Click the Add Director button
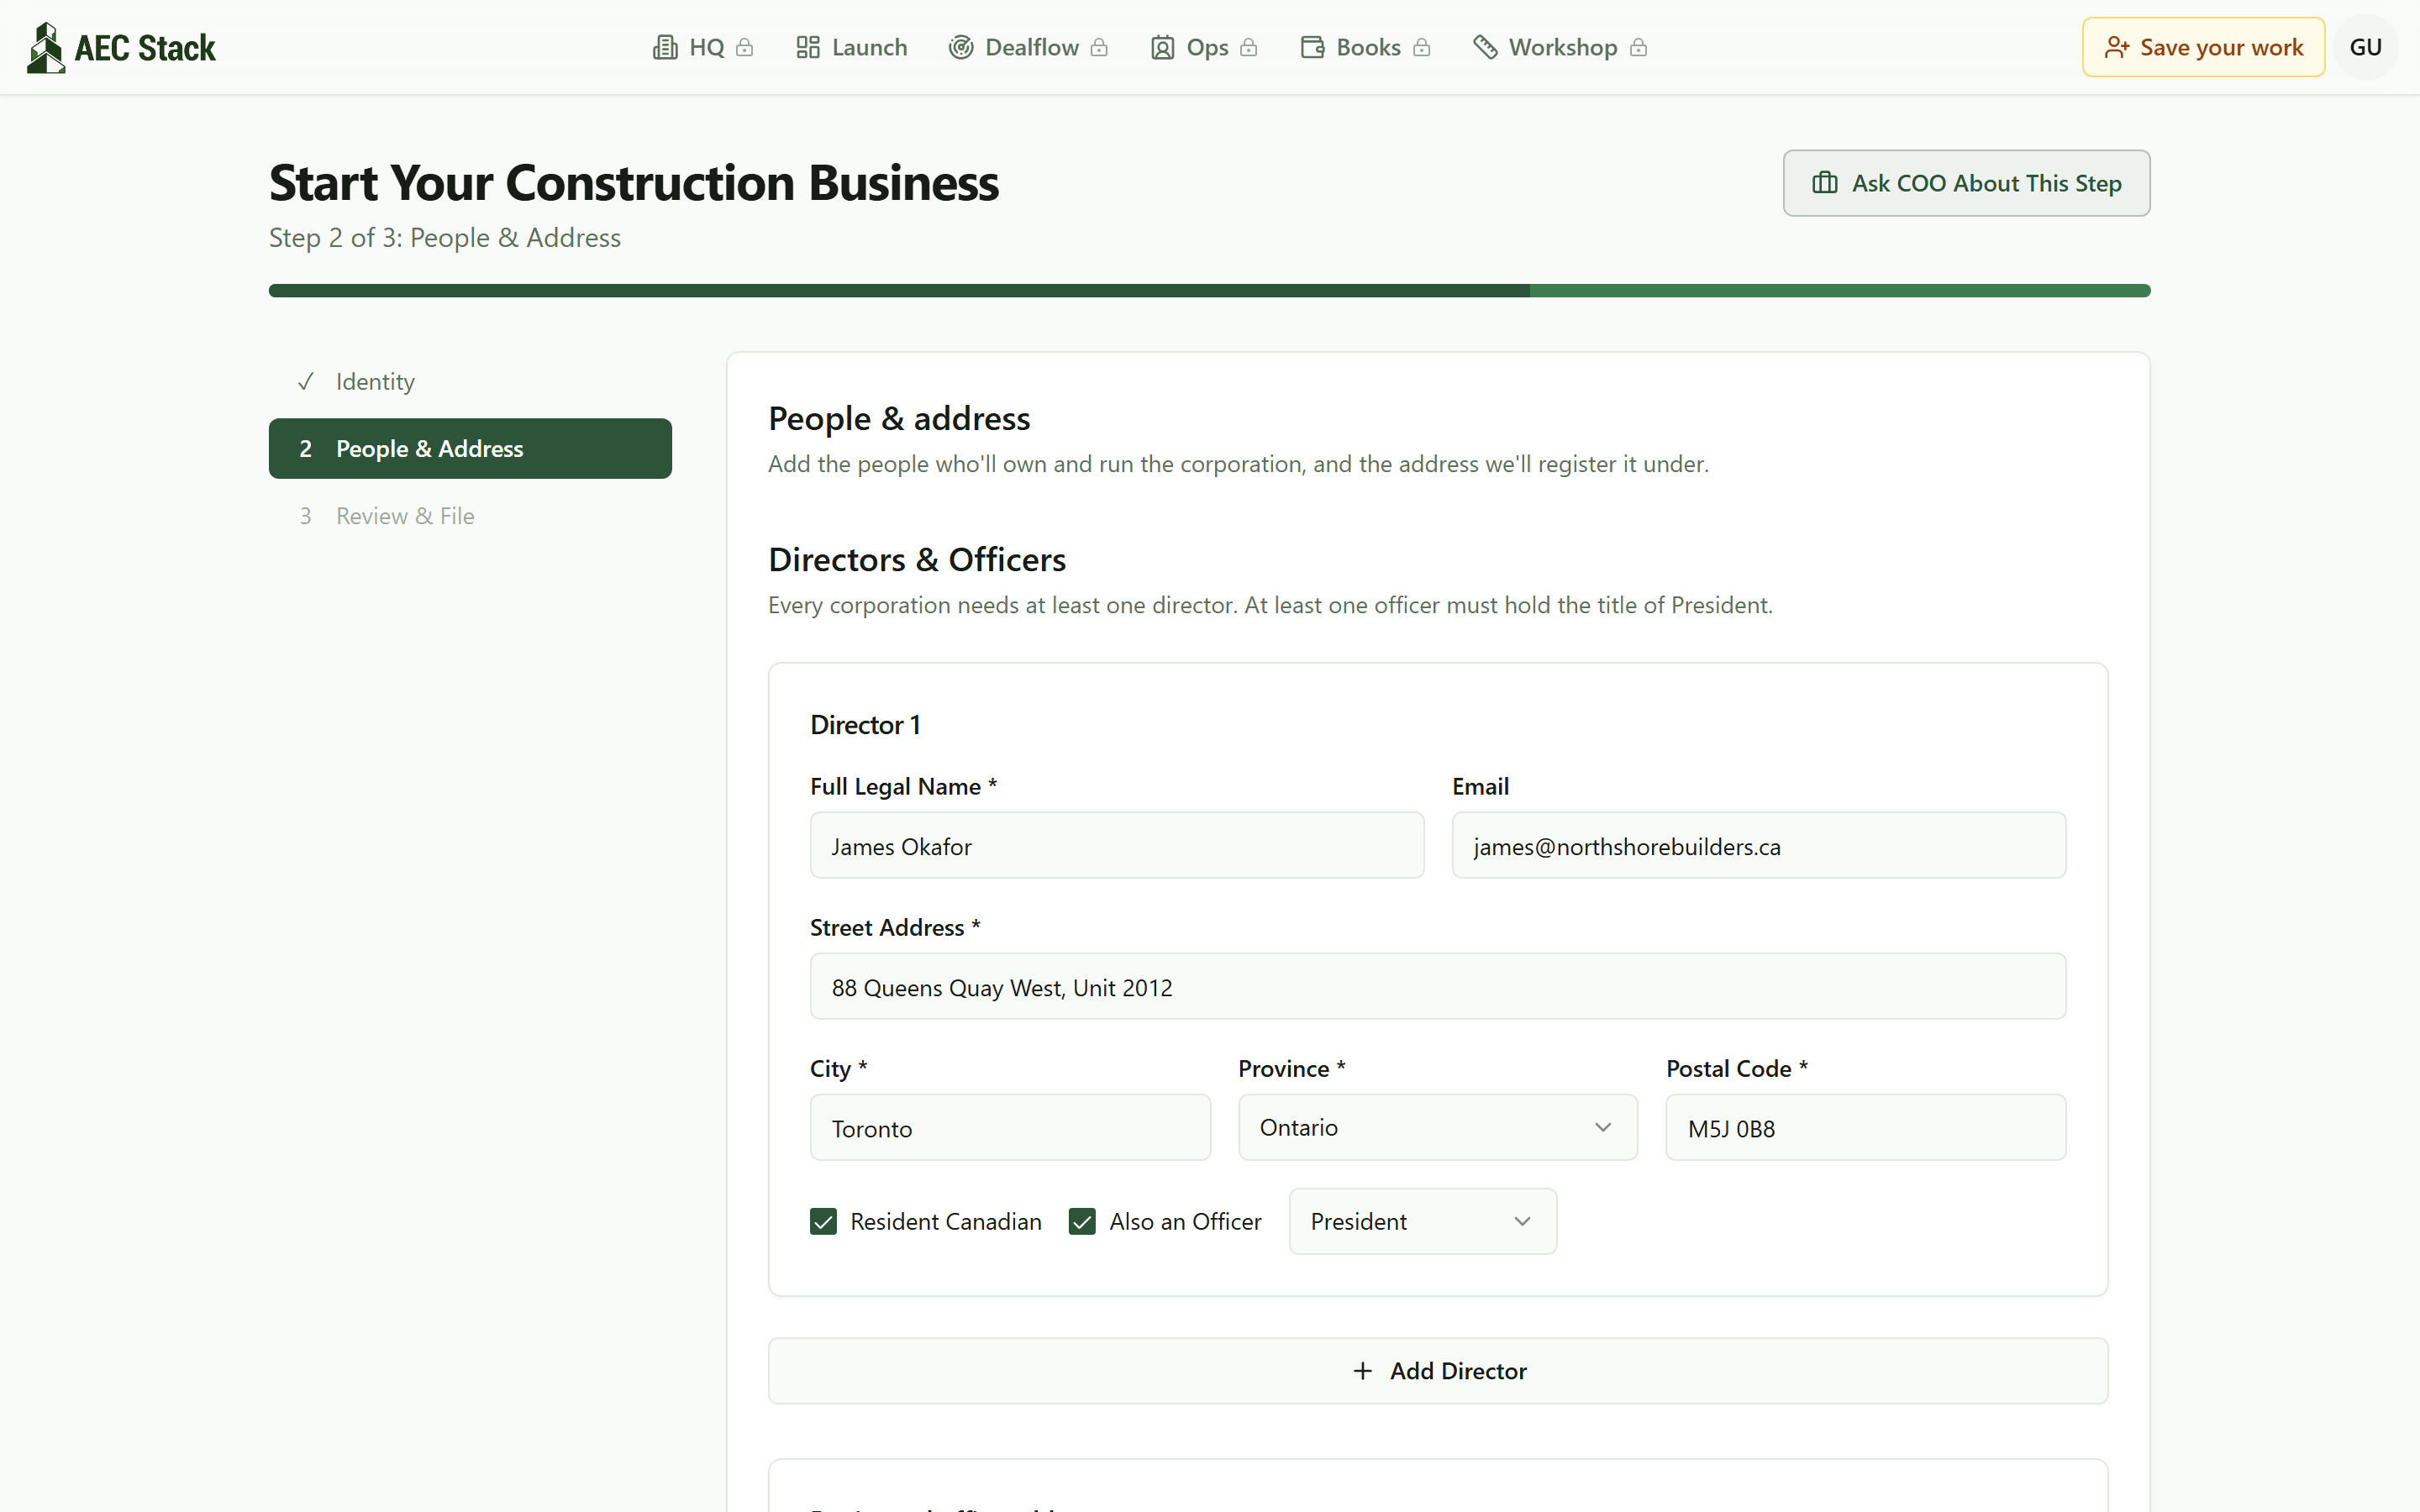 click(x=1438, y=1371)
